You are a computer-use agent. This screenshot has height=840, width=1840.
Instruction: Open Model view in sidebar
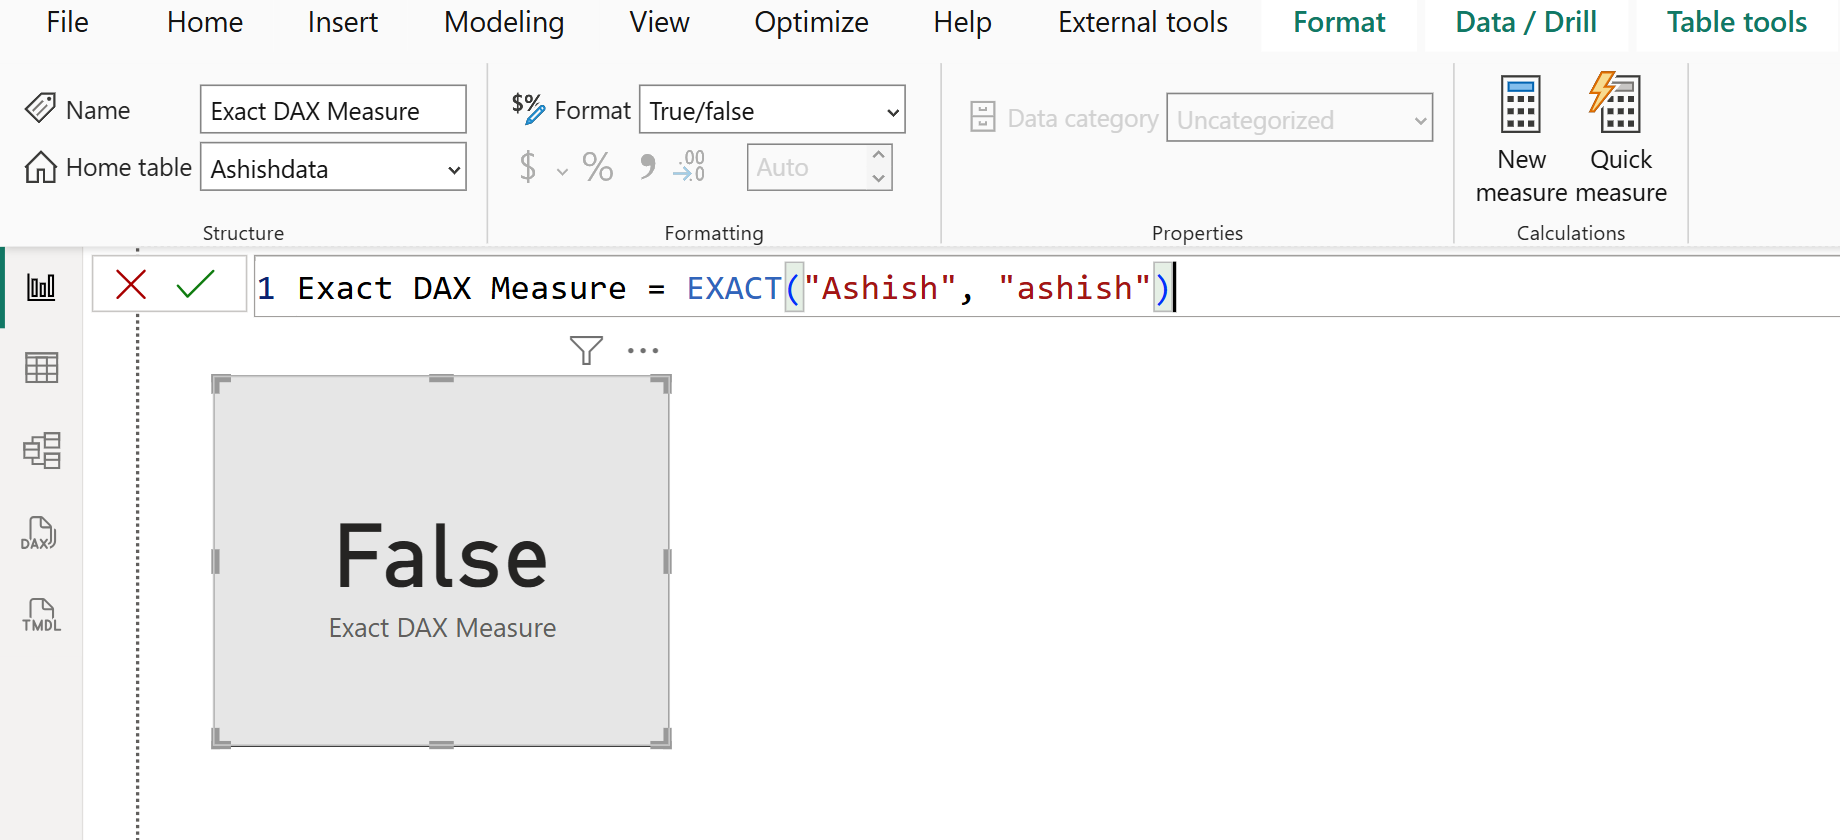(41, 450)
